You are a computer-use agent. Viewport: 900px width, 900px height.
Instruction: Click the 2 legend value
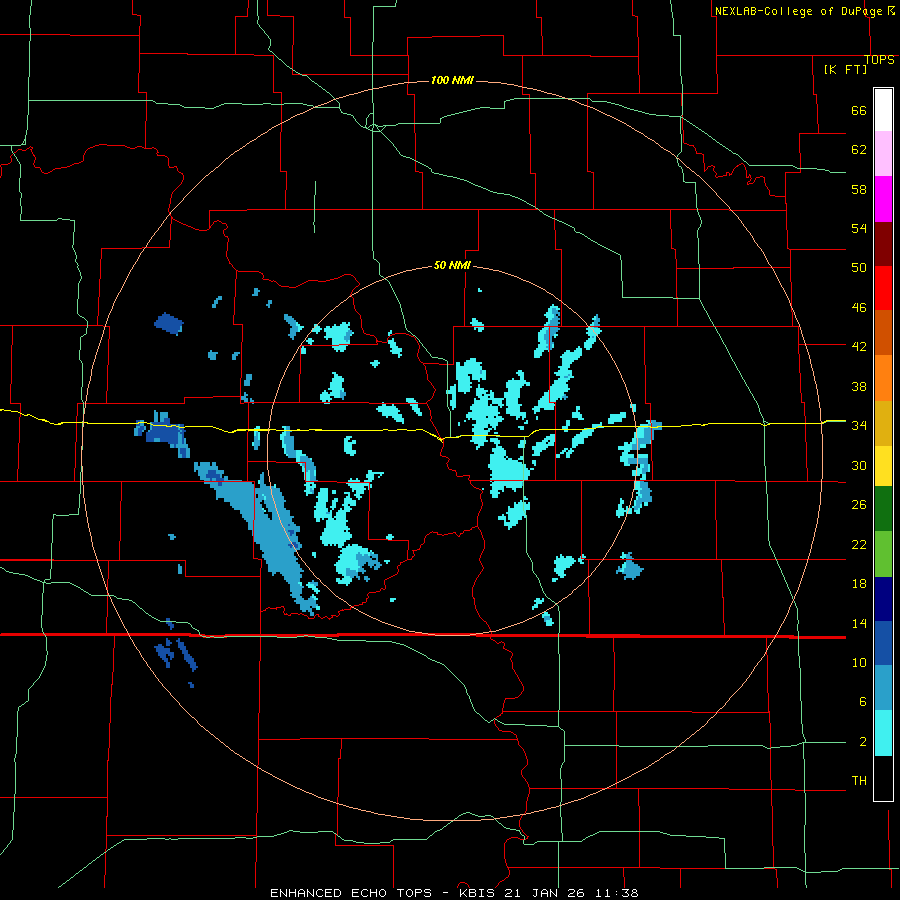863,742
